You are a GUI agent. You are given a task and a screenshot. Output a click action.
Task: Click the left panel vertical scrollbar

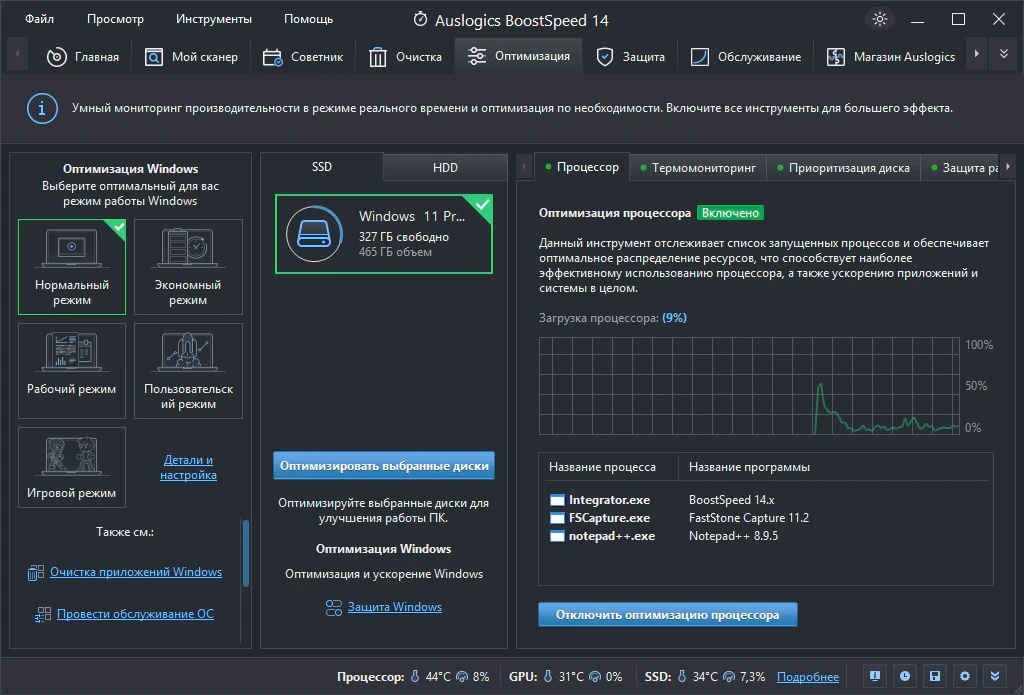click(246, 553)
